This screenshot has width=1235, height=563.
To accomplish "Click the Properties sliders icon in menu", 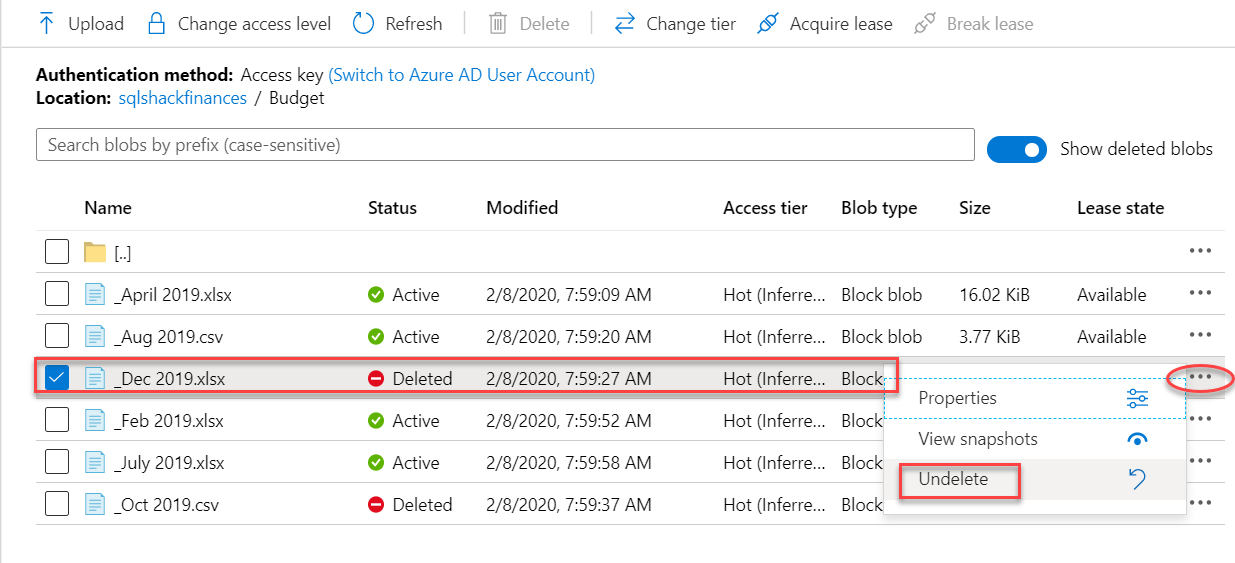I will (x=1137, y=398).
